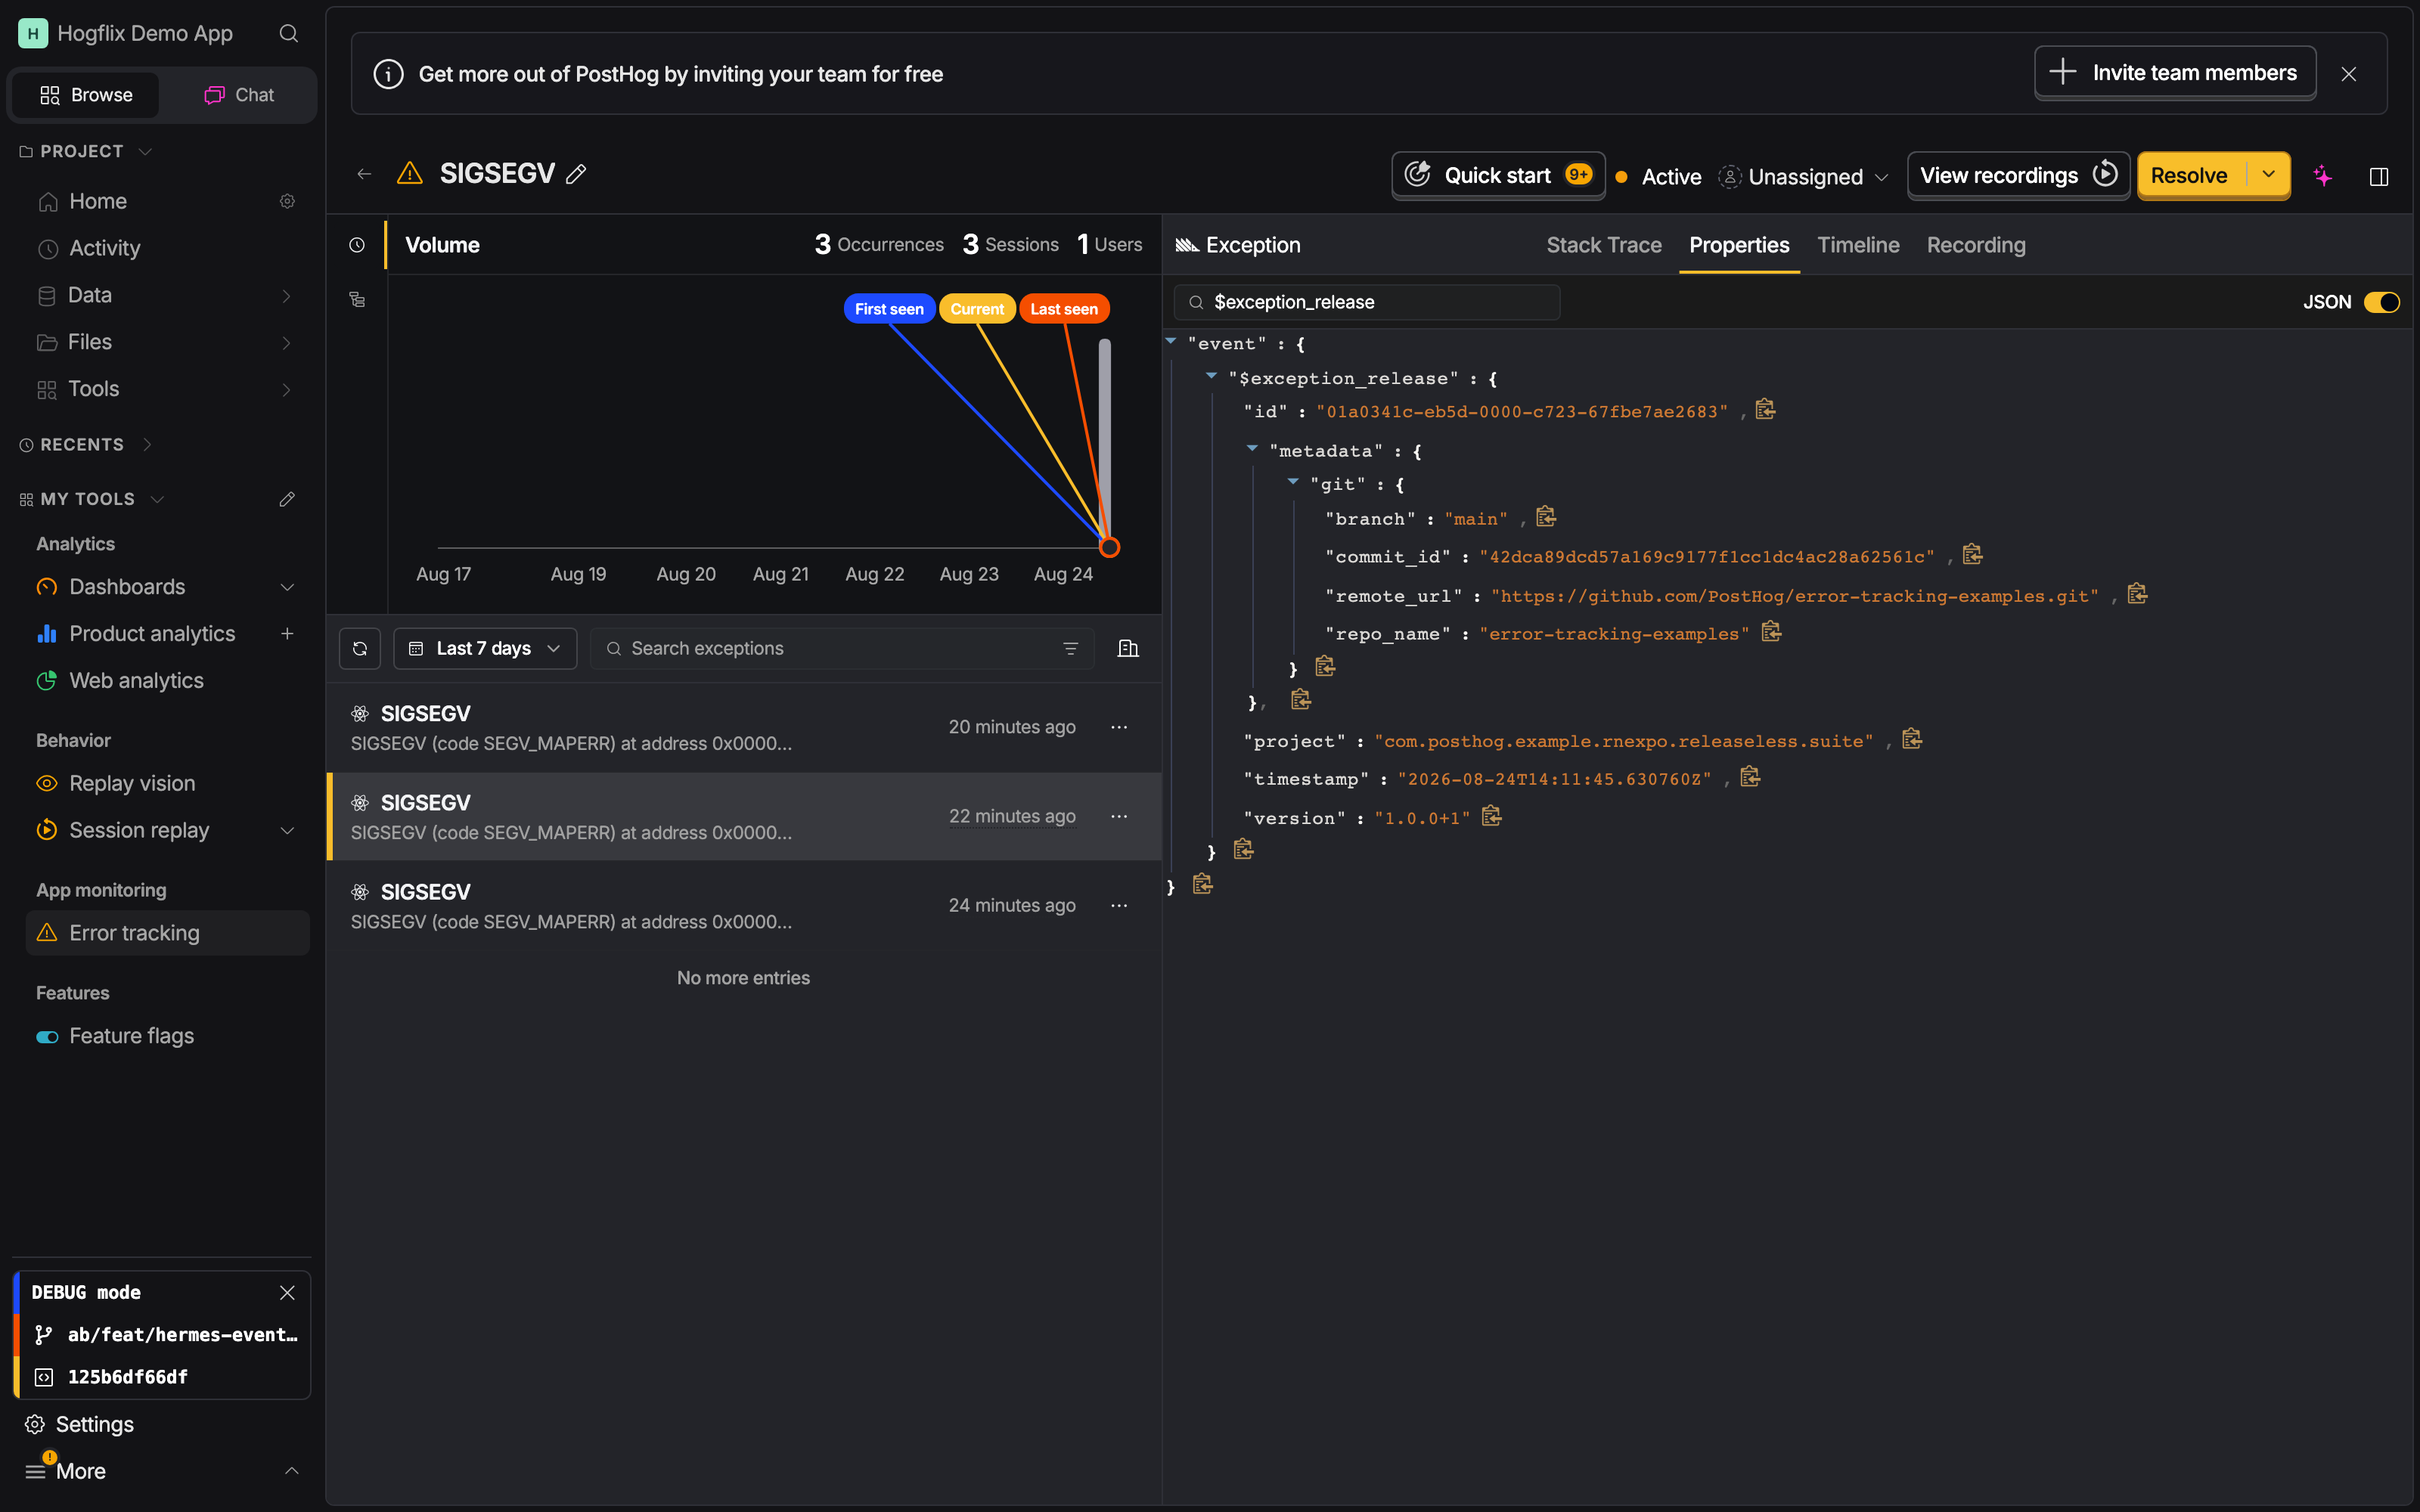Copy the timestamp value

pos(1750,777)
